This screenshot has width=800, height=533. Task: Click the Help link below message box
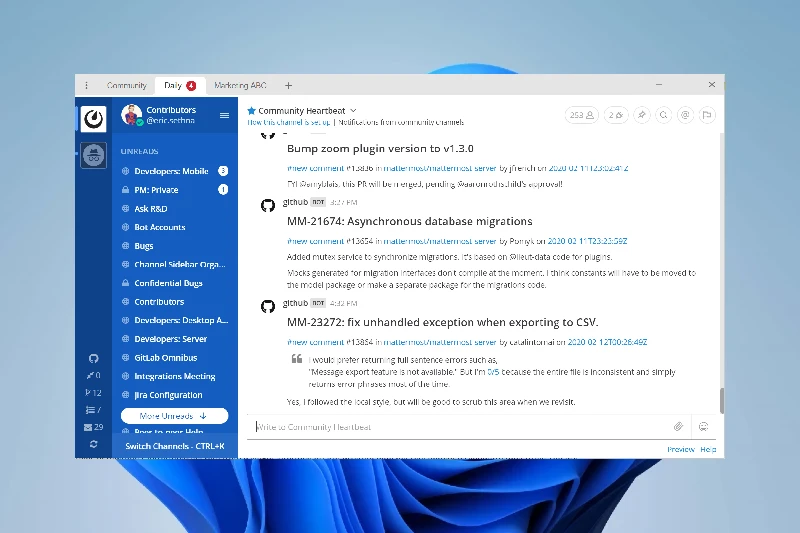tap(708, 449)
